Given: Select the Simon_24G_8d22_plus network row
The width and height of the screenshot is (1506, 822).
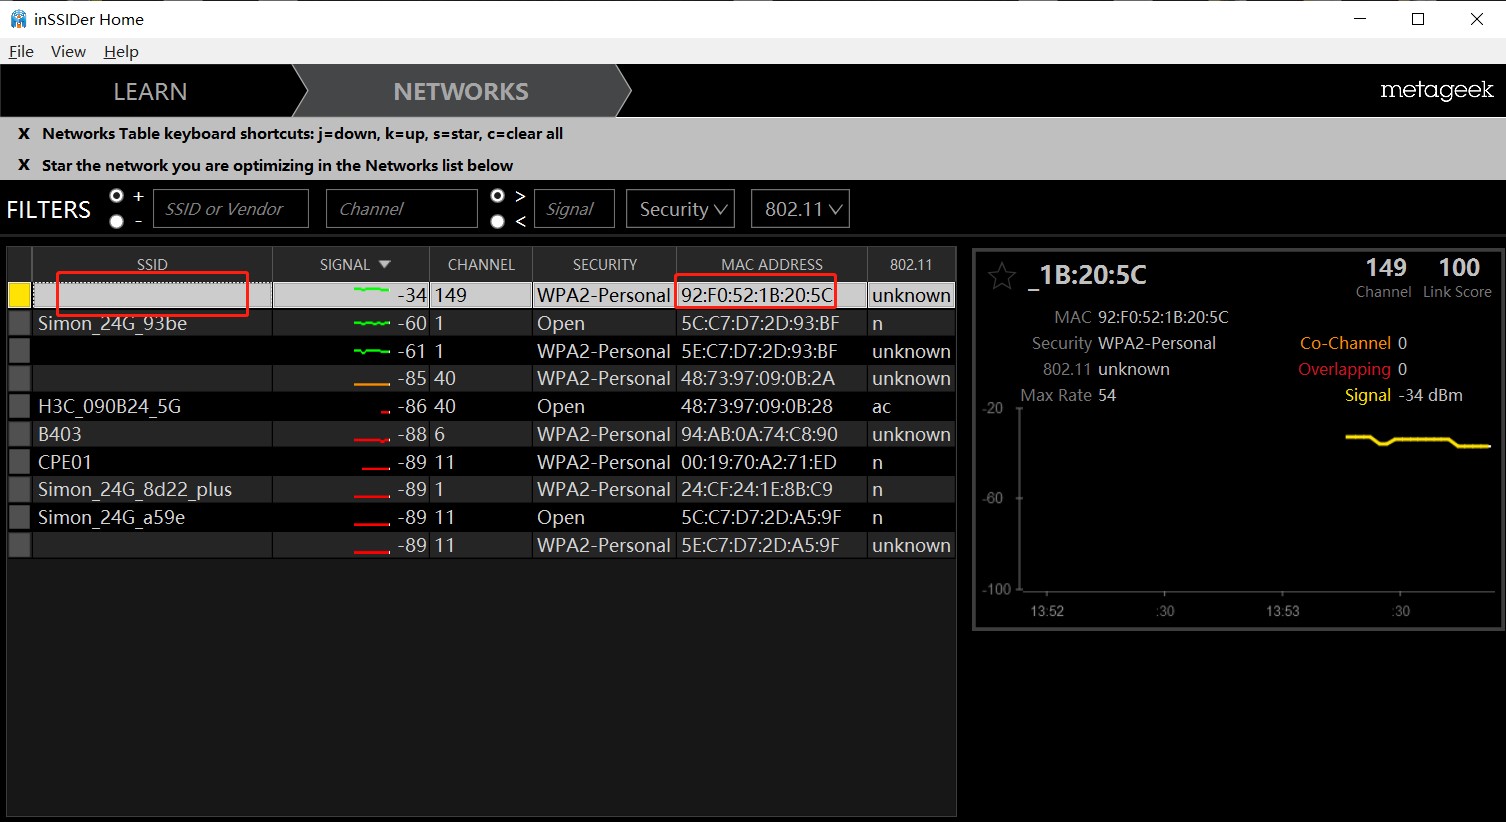Looking at the screenshot, I should coord(135,490).
